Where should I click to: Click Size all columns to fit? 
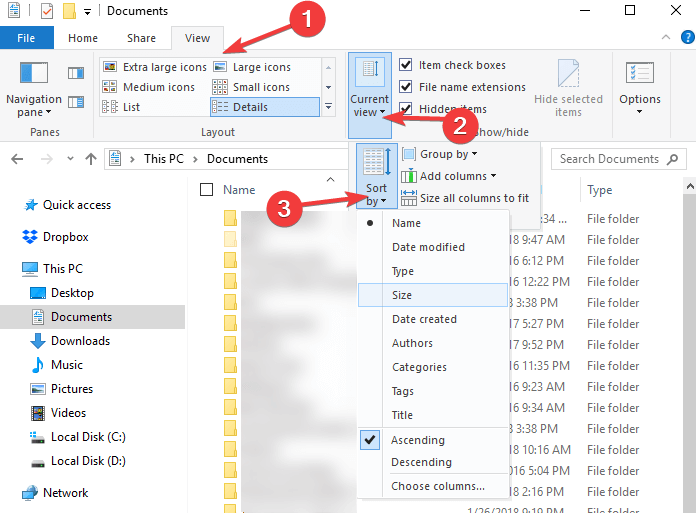[465, 198]
